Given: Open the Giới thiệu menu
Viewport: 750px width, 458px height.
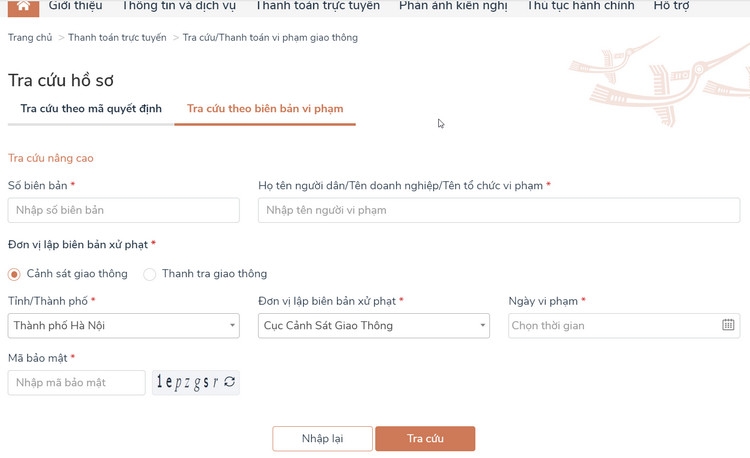Looking at the screenshot, I should pos(75,6).
